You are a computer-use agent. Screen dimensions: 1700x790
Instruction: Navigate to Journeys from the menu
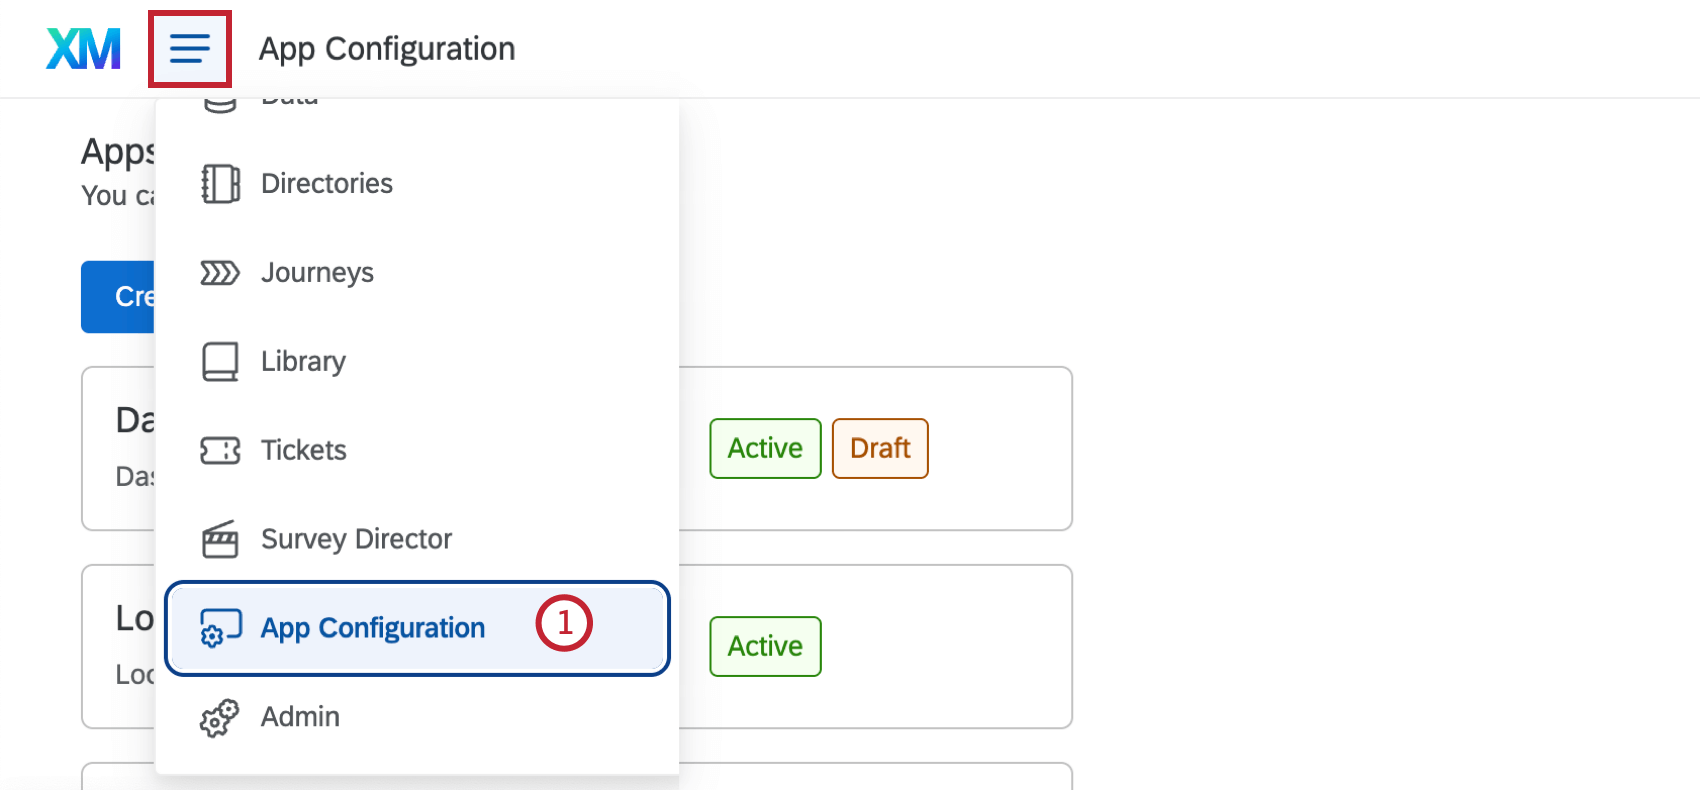[x=317, y=272]
